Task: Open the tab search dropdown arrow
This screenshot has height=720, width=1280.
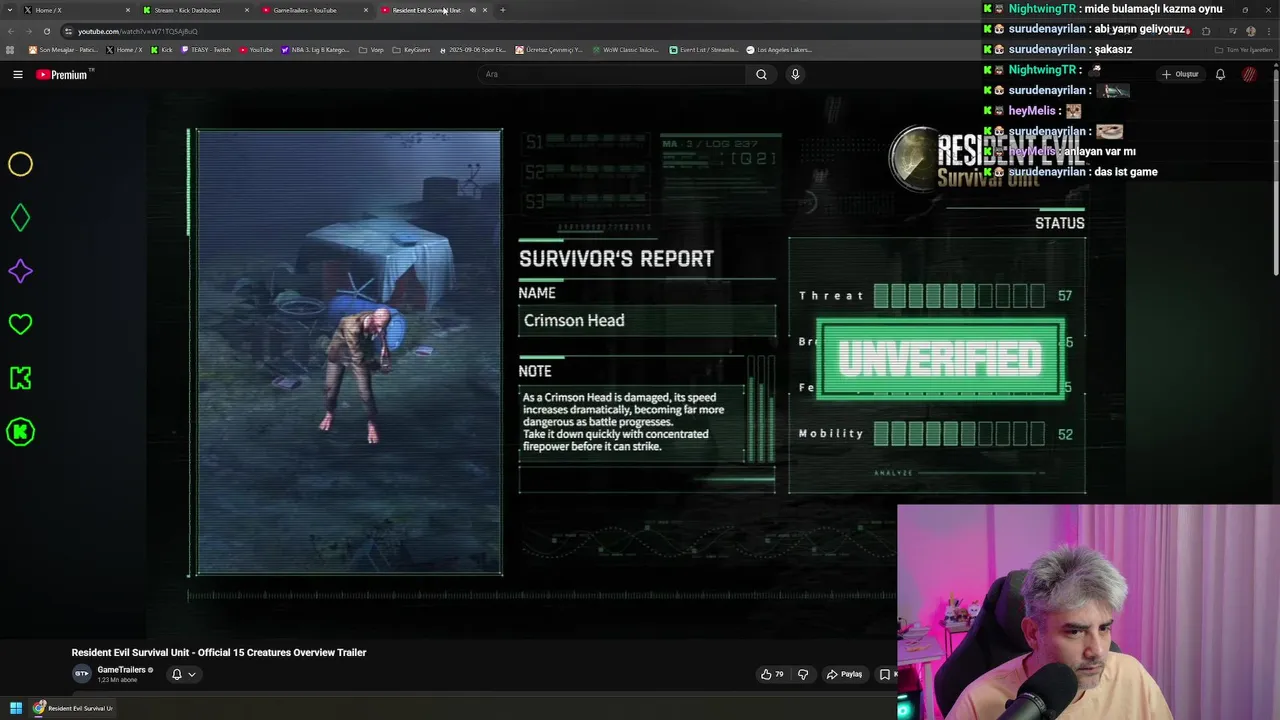Action: pyautogui.click(x=10, y=10)
